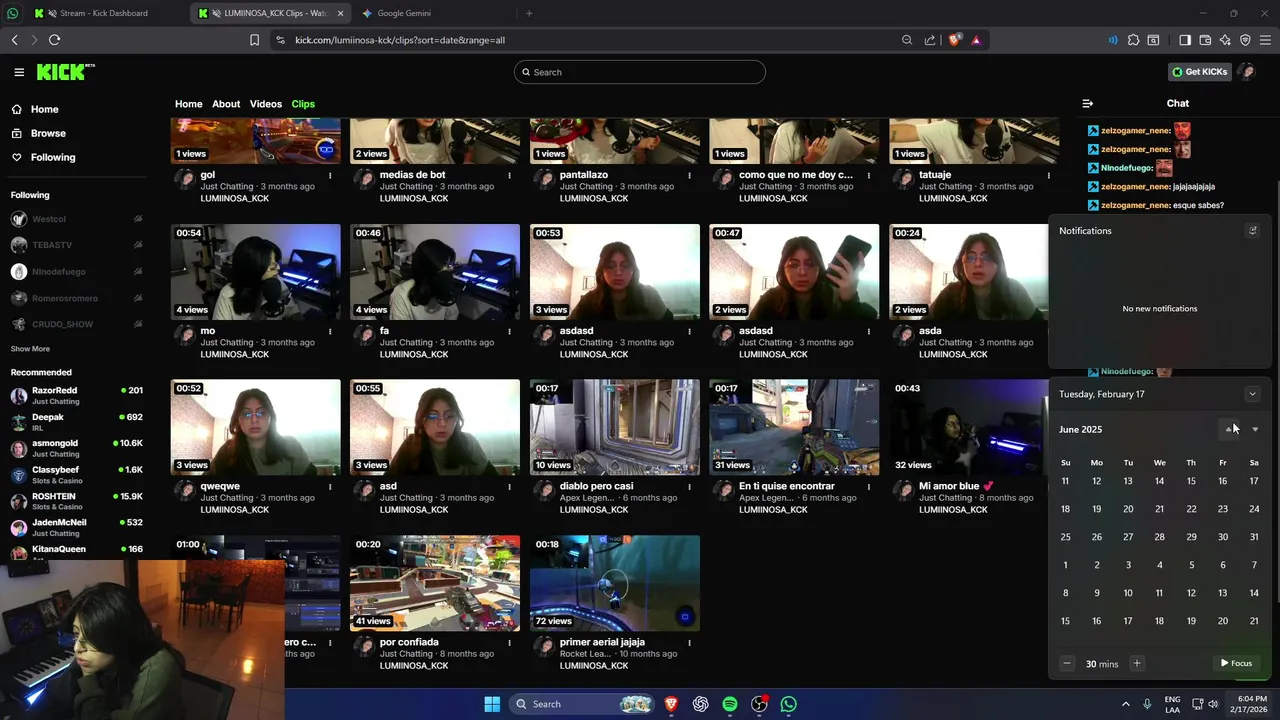Click the KICK logo
Viewport: 1280px width, 720px height.
(x=65, y=72)
